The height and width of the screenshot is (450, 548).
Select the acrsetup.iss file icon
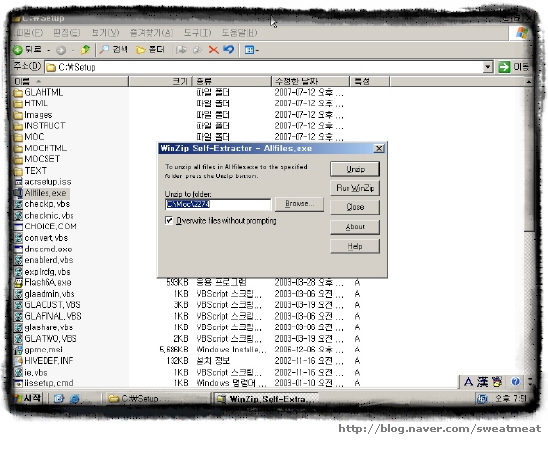pyautogui.click(x=18, y=182)
